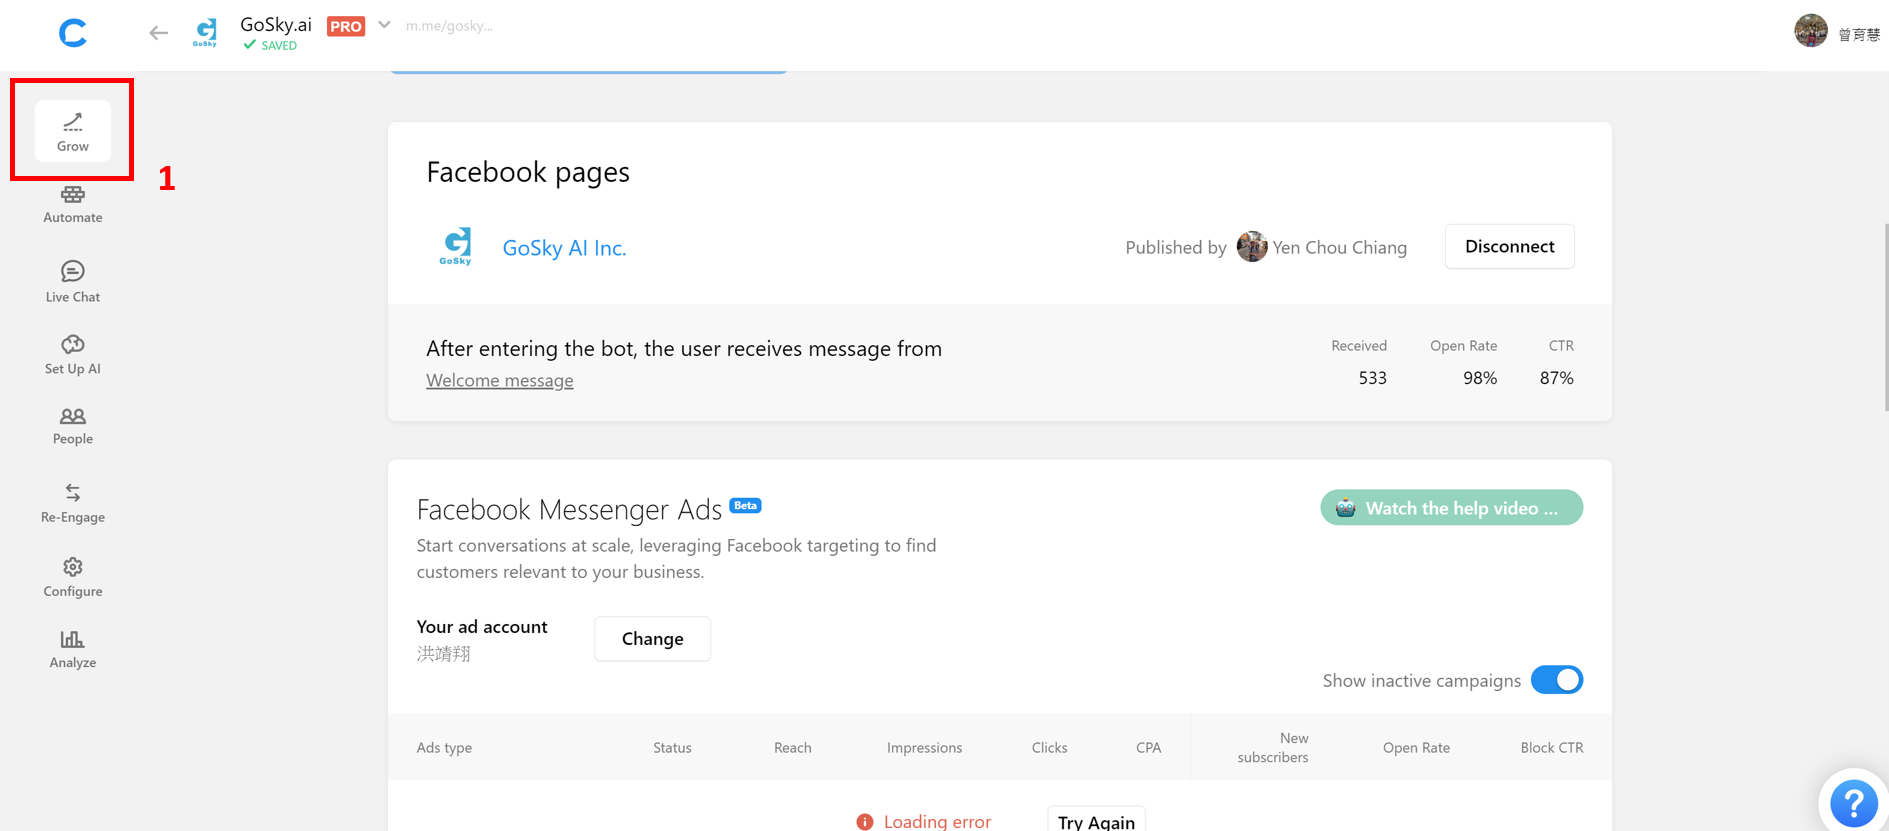Click the GoSky bot logo in the header
The height and width of the screenshot is (831, 1889).
[206, 32]
